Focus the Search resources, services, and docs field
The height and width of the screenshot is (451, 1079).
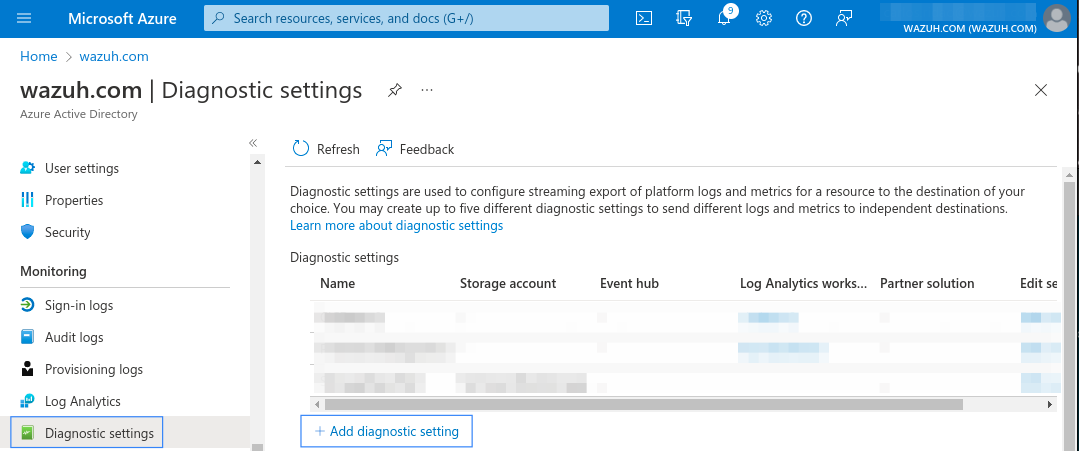(406, 19)
